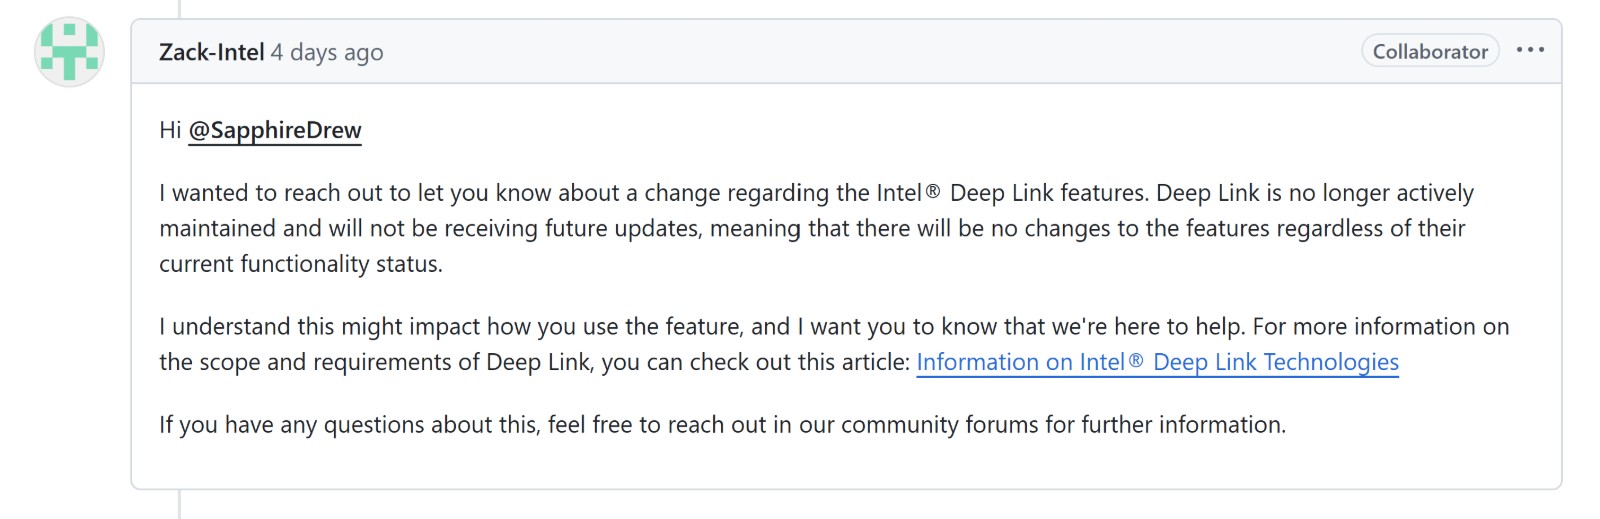Click the paragraph starting 'I understand this might impact'

point(834,344)
